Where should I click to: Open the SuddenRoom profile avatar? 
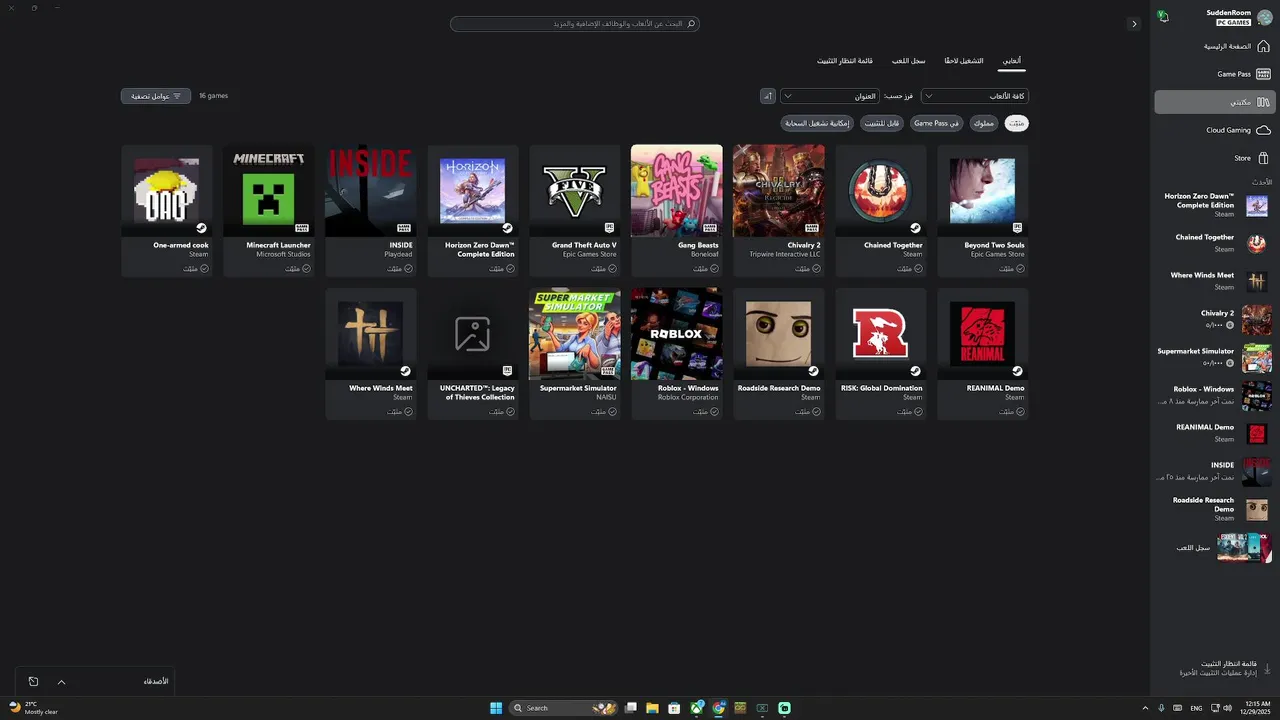(1264, 17)
